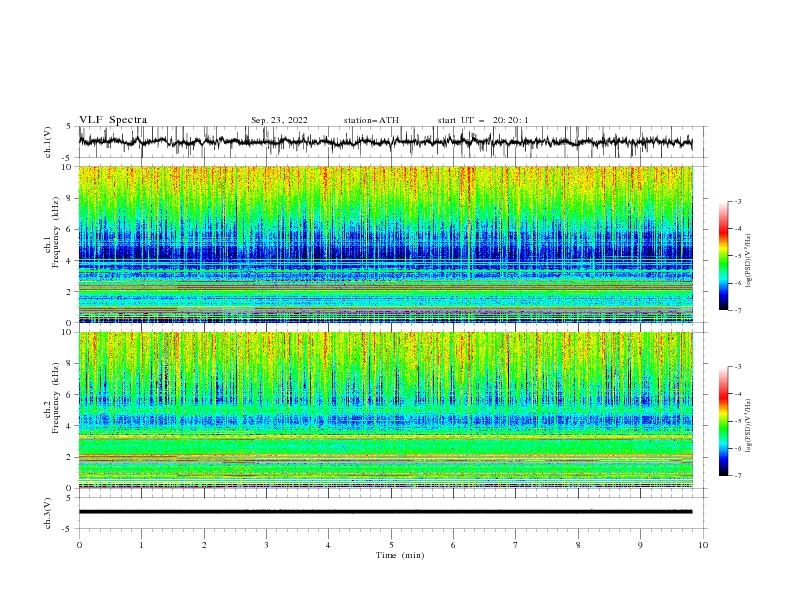The image size is (792, 612).
Task: Select the ch.2 "Frequency (kHz)" axis label
Action: 56,397
